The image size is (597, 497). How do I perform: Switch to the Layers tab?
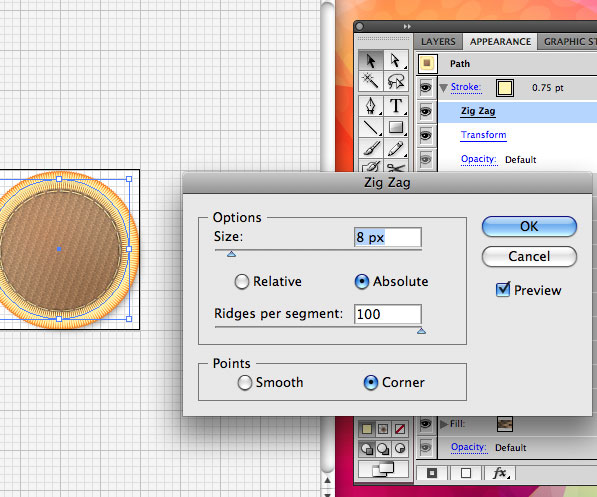[438, 42]
